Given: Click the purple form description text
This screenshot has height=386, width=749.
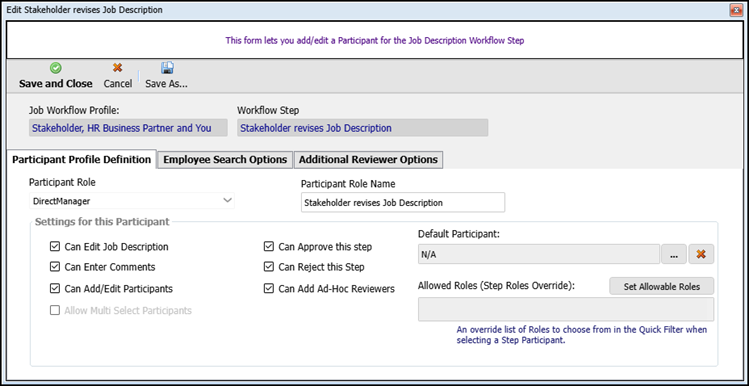Looking at the screenshot, I should (374, 41).
